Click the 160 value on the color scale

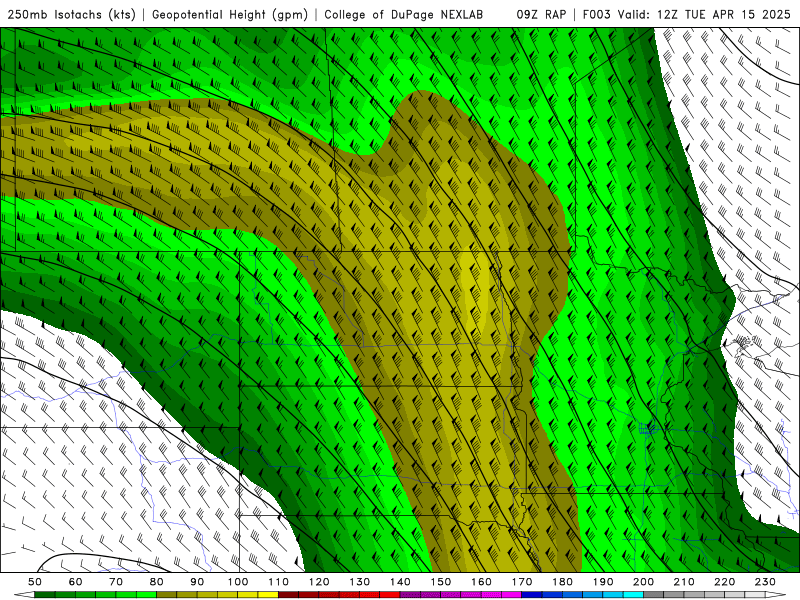(x=482, y=582)
